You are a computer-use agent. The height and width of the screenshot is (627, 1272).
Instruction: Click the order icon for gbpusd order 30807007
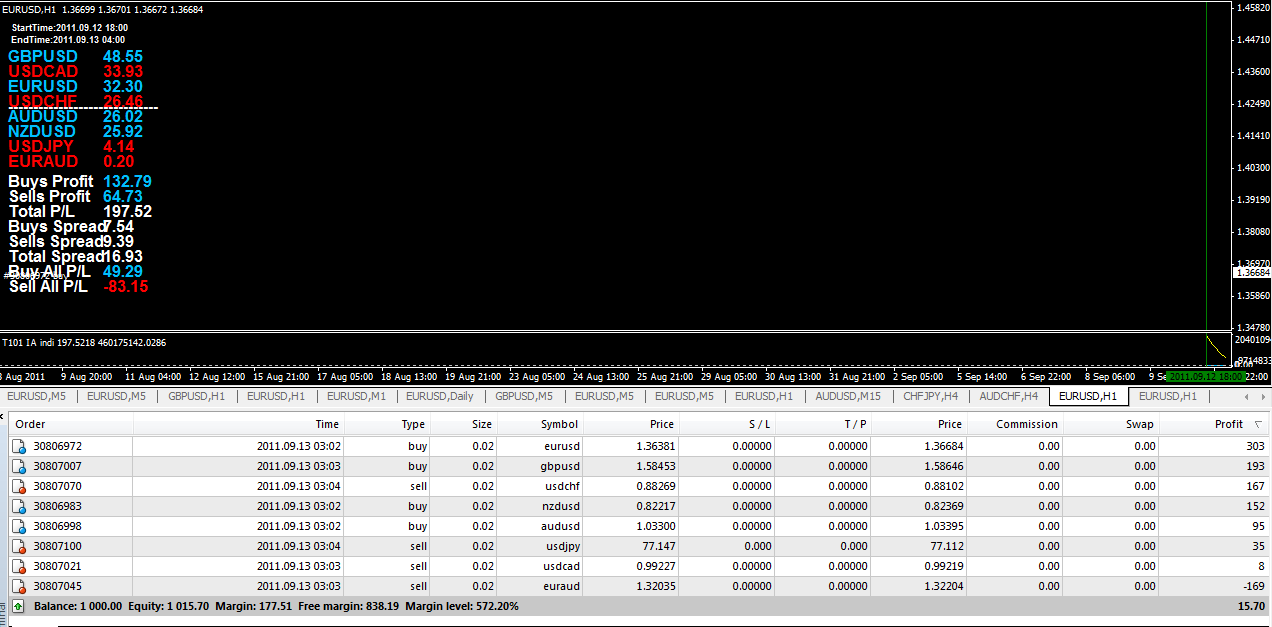click(19, 466)
